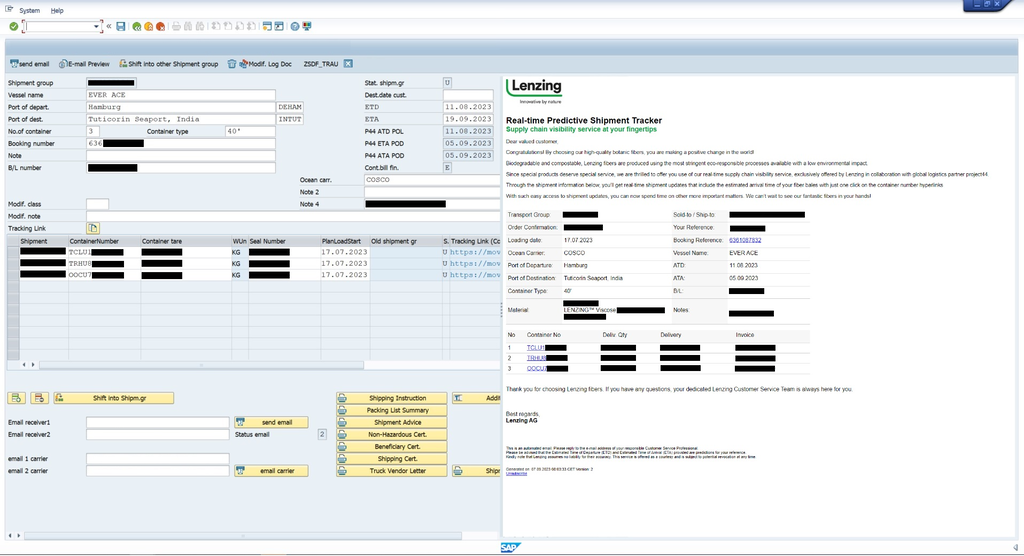
Task: Click the Shipping Cert. button
Action: [x=392, y=459]
